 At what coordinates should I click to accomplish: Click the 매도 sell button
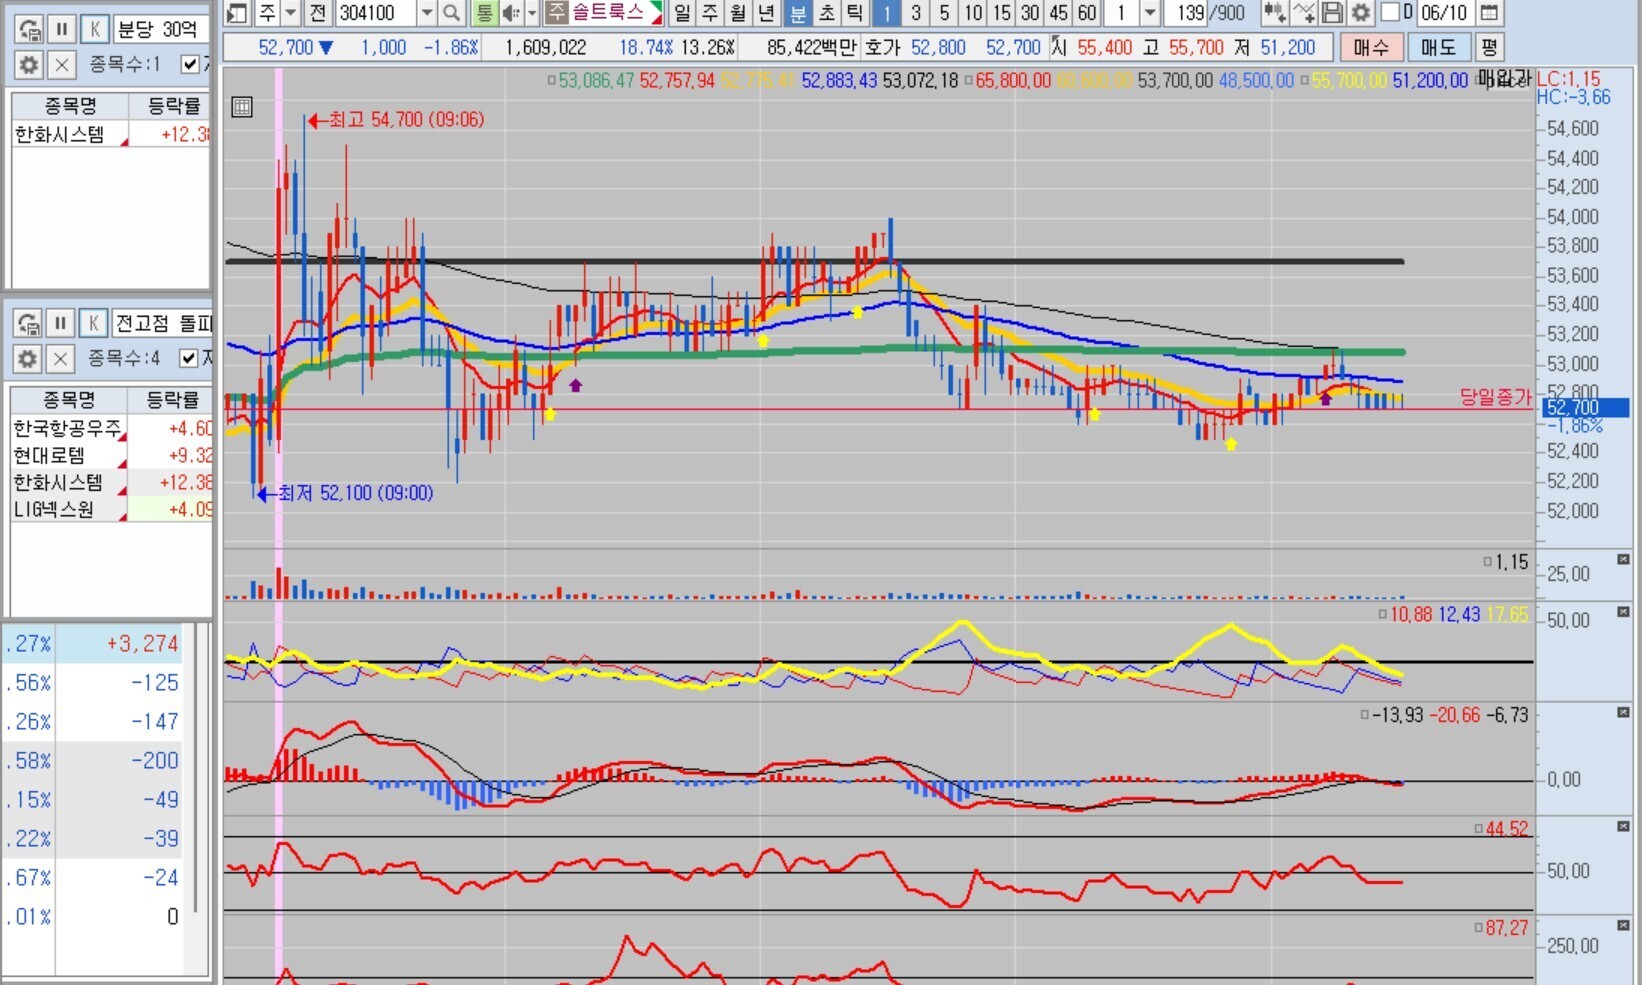pos(1438,47)
